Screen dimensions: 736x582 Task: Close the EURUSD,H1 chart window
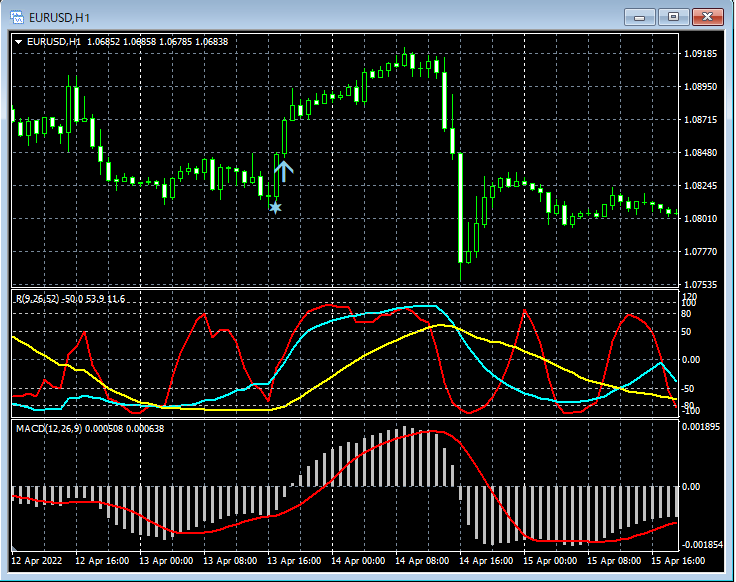tap(707, 17)
